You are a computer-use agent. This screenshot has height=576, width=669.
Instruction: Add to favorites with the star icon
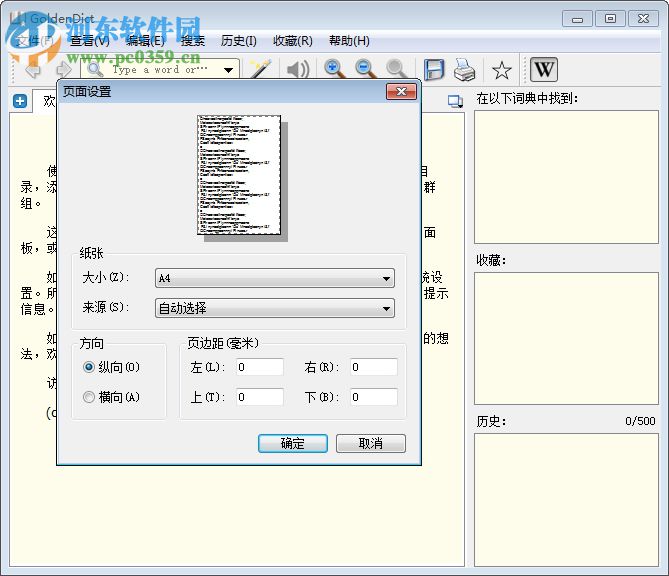coord(502,70)
